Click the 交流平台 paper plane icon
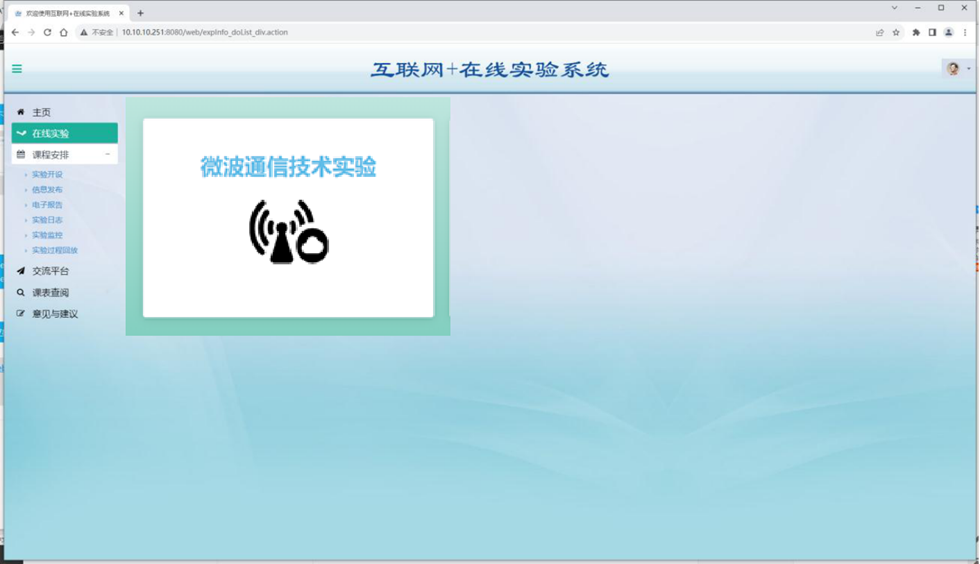This screenshot has height=564, width=980. (x=21, y=271)
